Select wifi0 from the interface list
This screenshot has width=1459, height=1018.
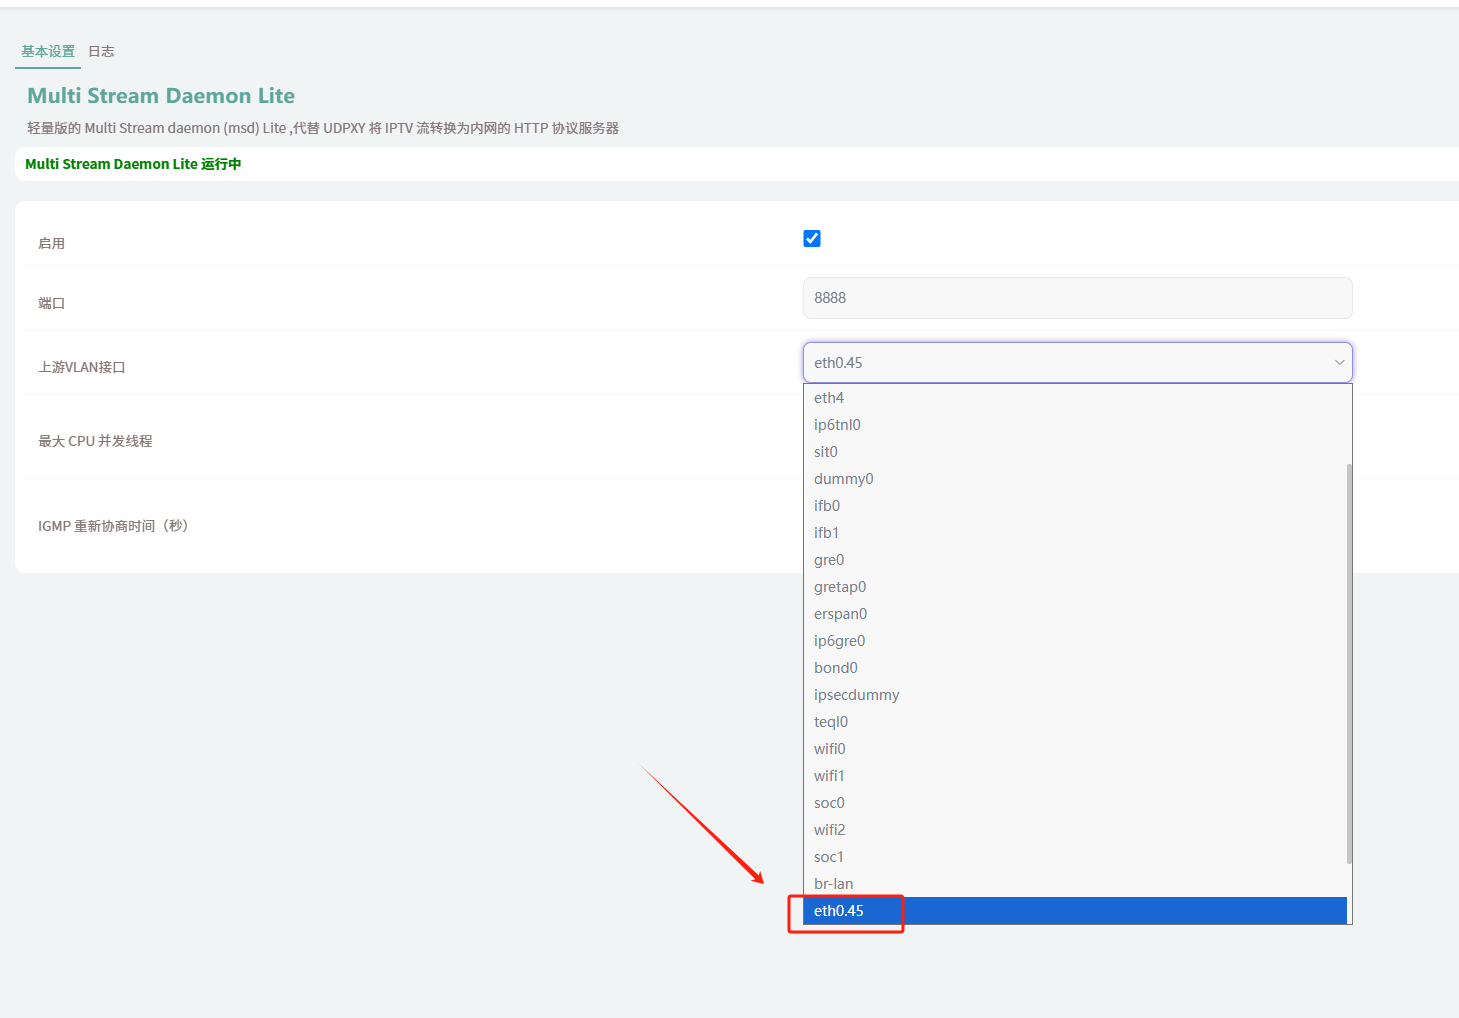tap(830, 749)
